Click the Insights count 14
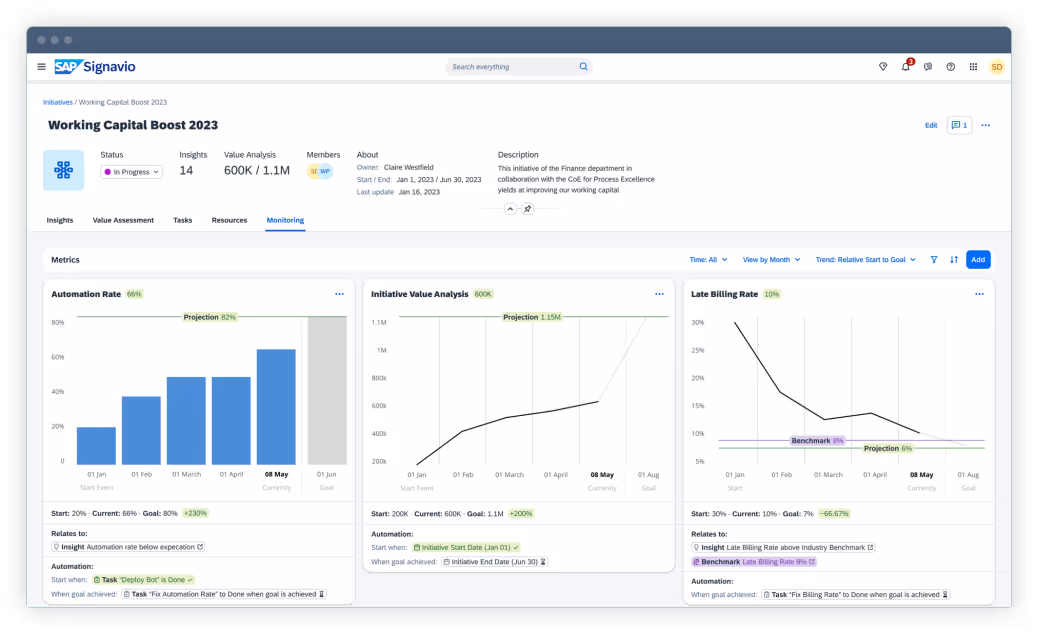This screenshot has width=1038, height=634. 186,171
